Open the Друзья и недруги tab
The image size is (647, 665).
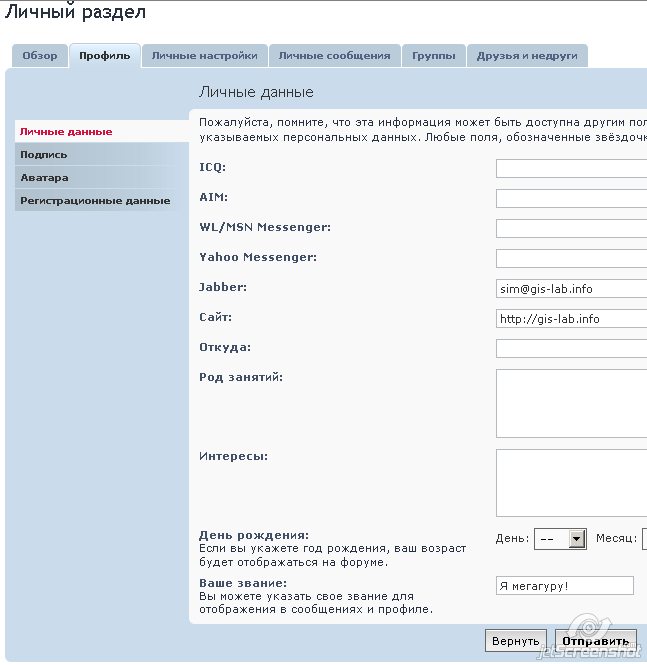(527, 56)
